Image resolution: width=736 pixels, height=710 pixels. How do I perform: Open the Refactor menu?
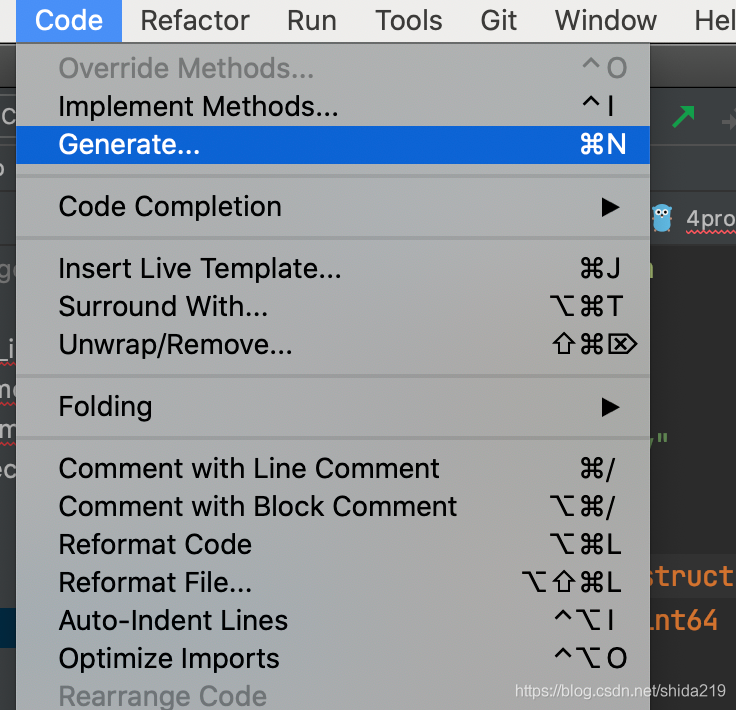[195, 20]
